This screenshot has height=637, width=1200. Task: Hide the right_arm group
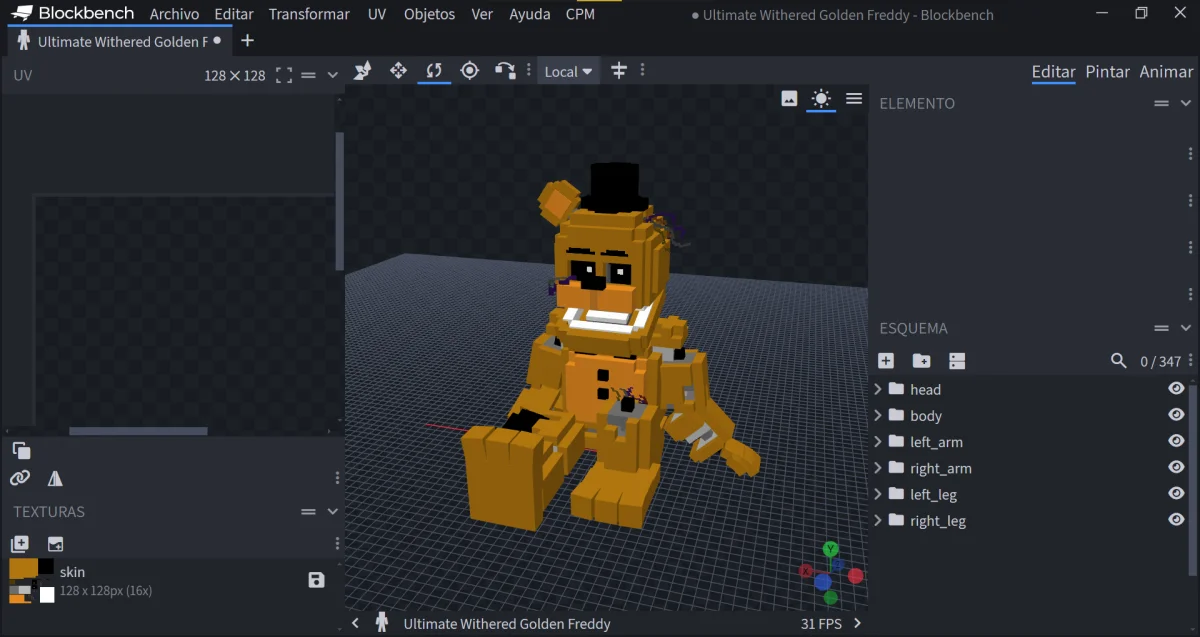tap(1176, 467)
